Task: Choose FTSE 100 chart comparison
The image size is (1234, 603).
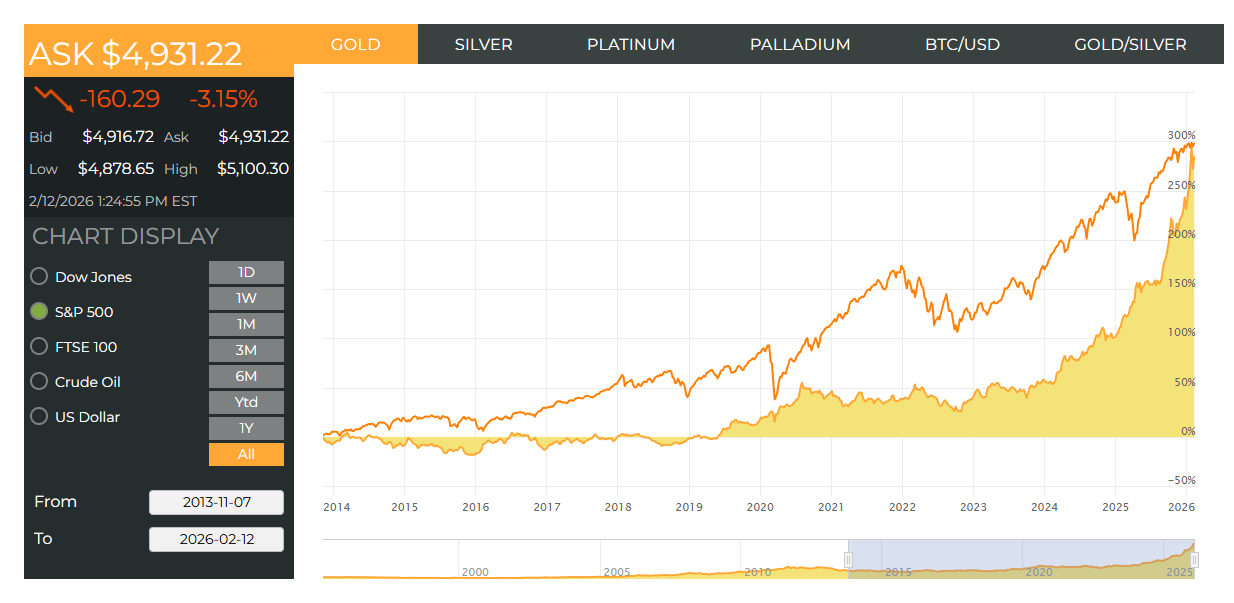Action: point(39,347)
